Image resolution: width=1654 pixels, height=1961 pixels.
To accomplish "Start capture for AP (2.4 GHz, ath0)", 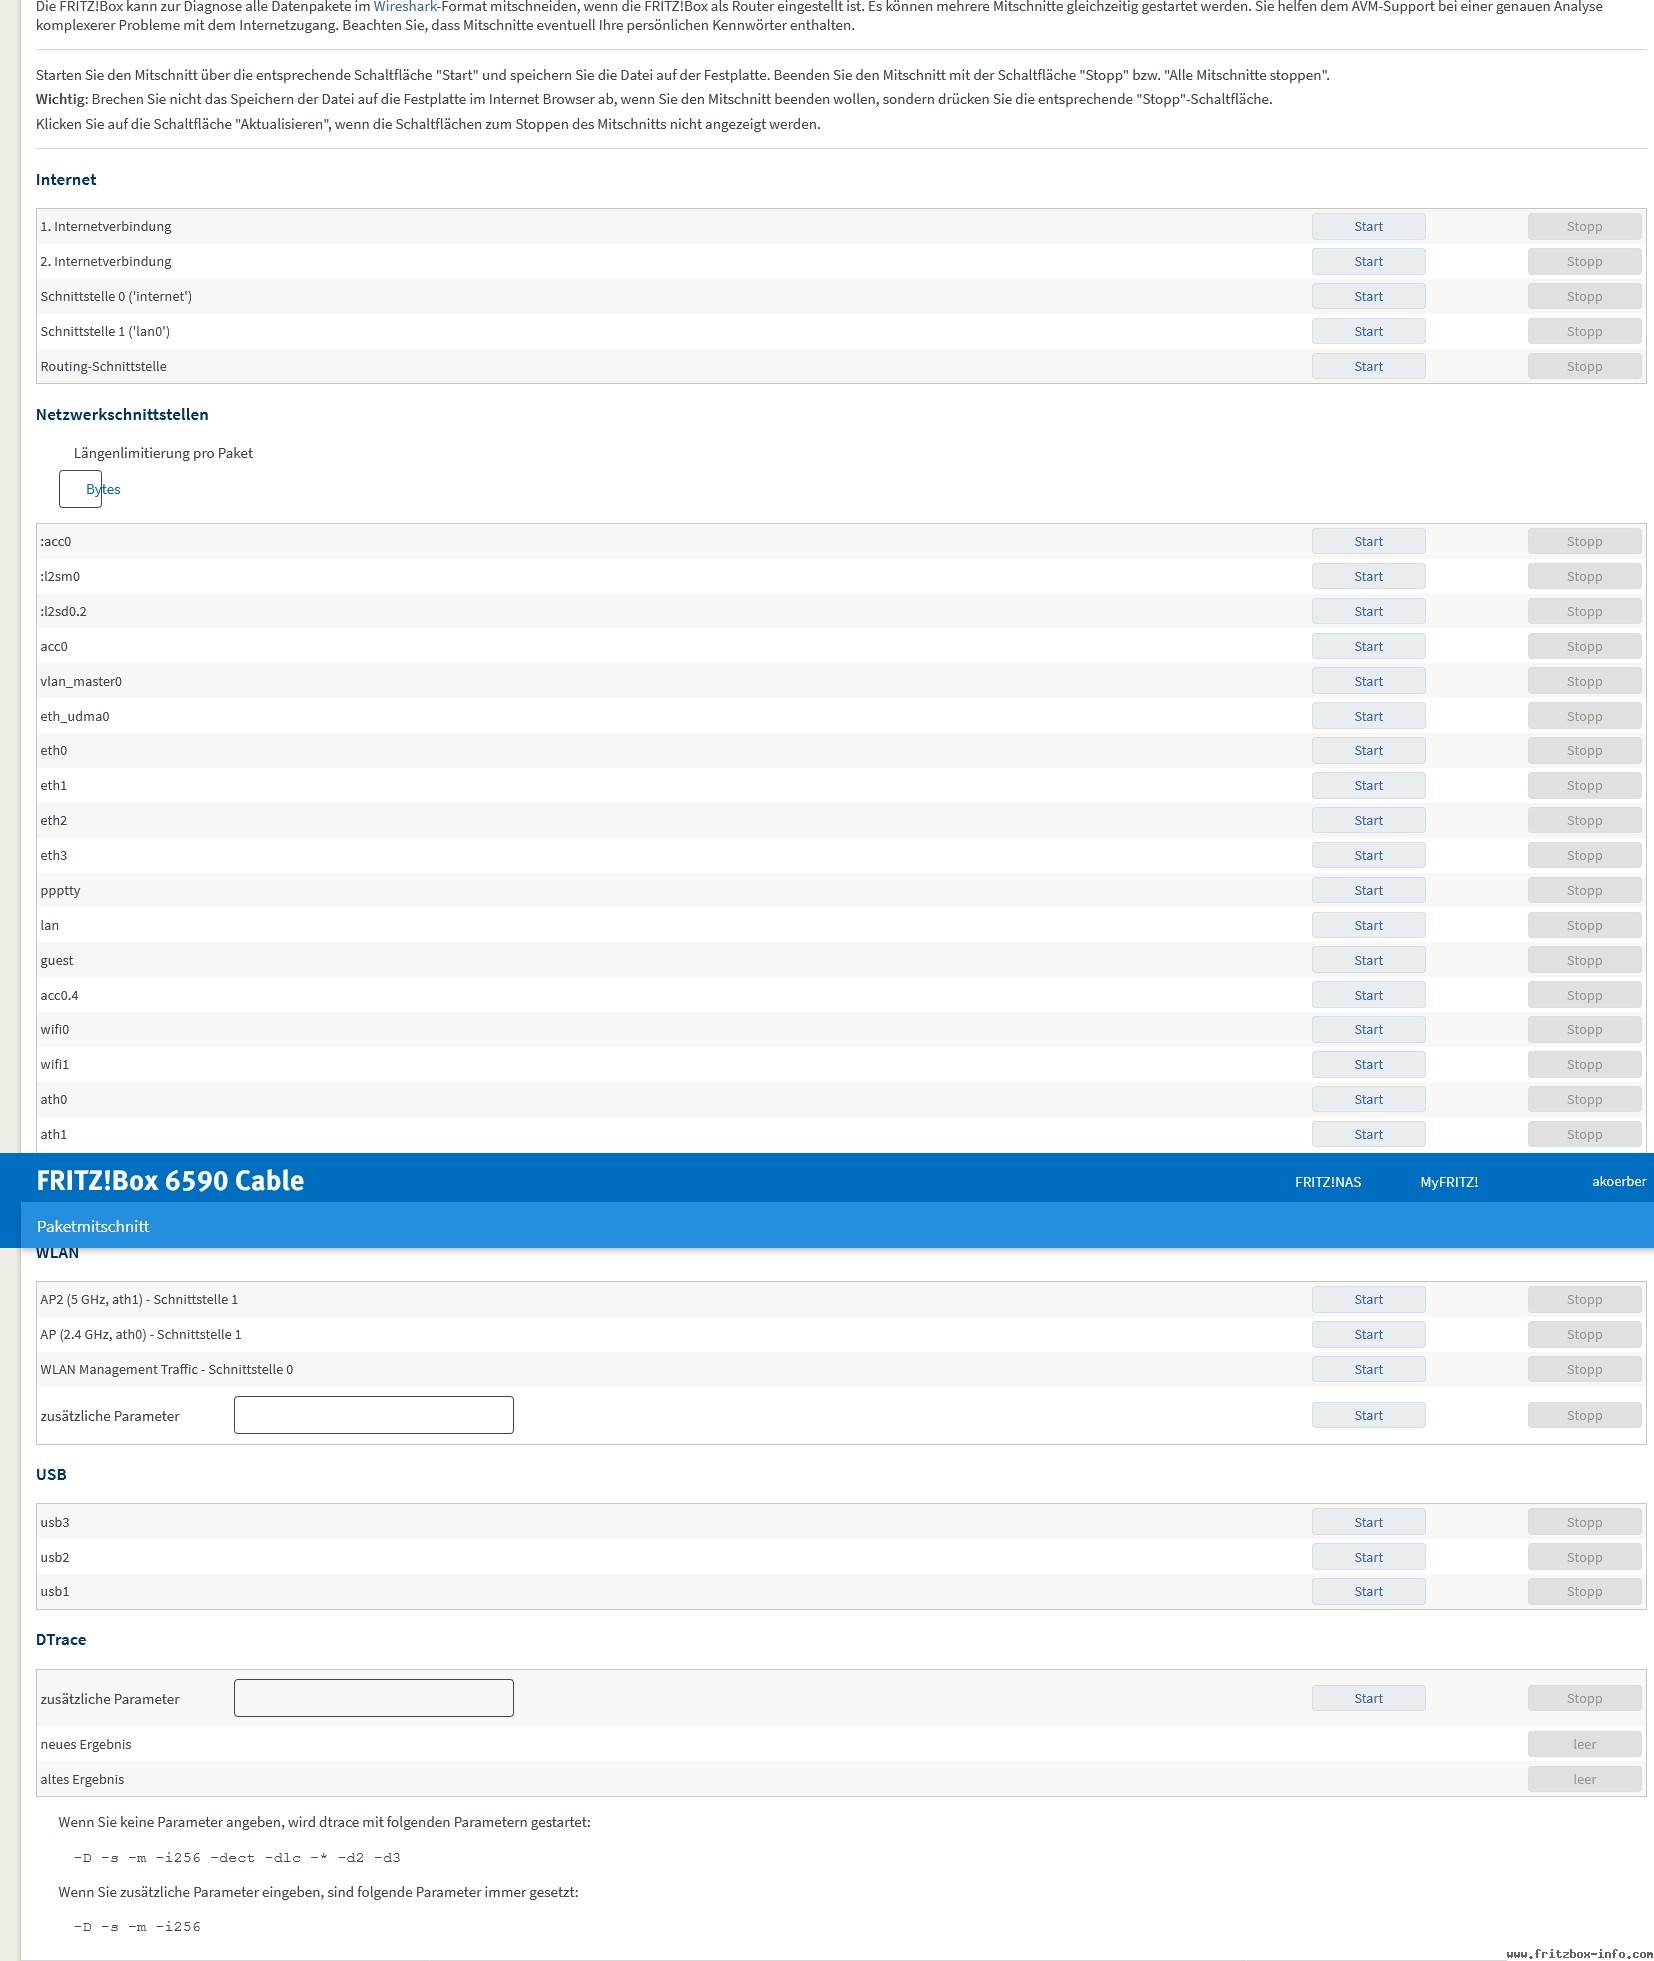I will point(1368,1335).
